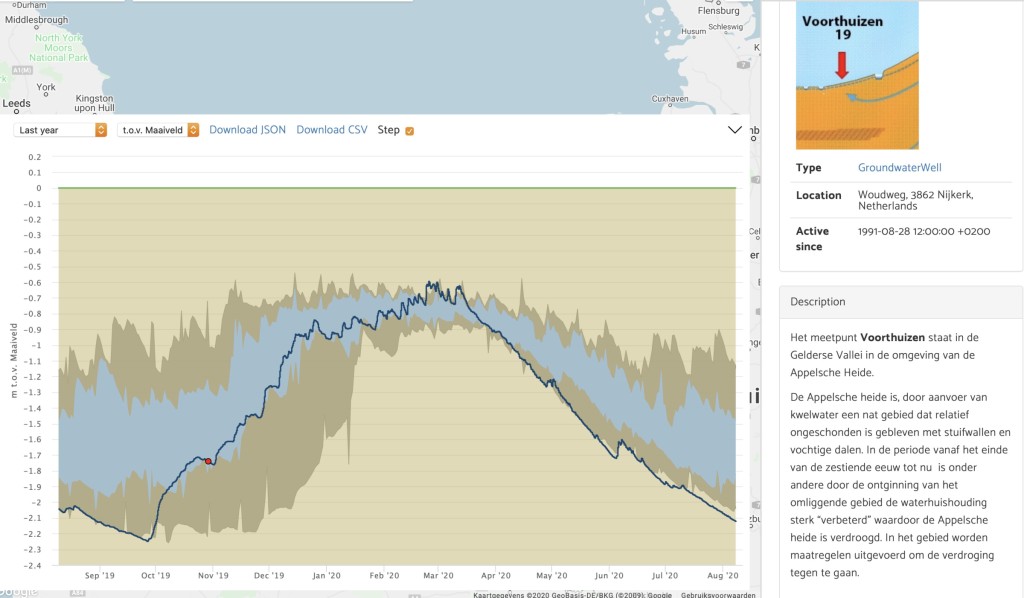This screenshot has height=598, width=1024.
Task: Click Middlesbrough label on the map
Action: [x=37, y=20]
